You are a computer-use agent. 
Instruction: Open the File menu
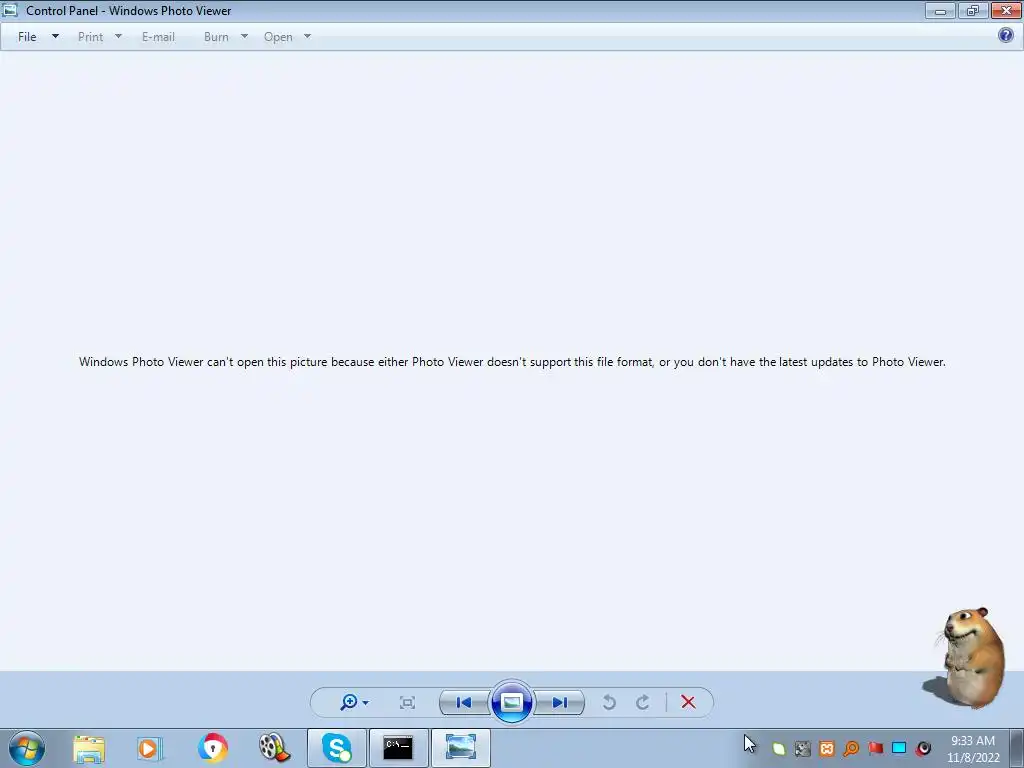pyautogui.click(x=27, y=37)
